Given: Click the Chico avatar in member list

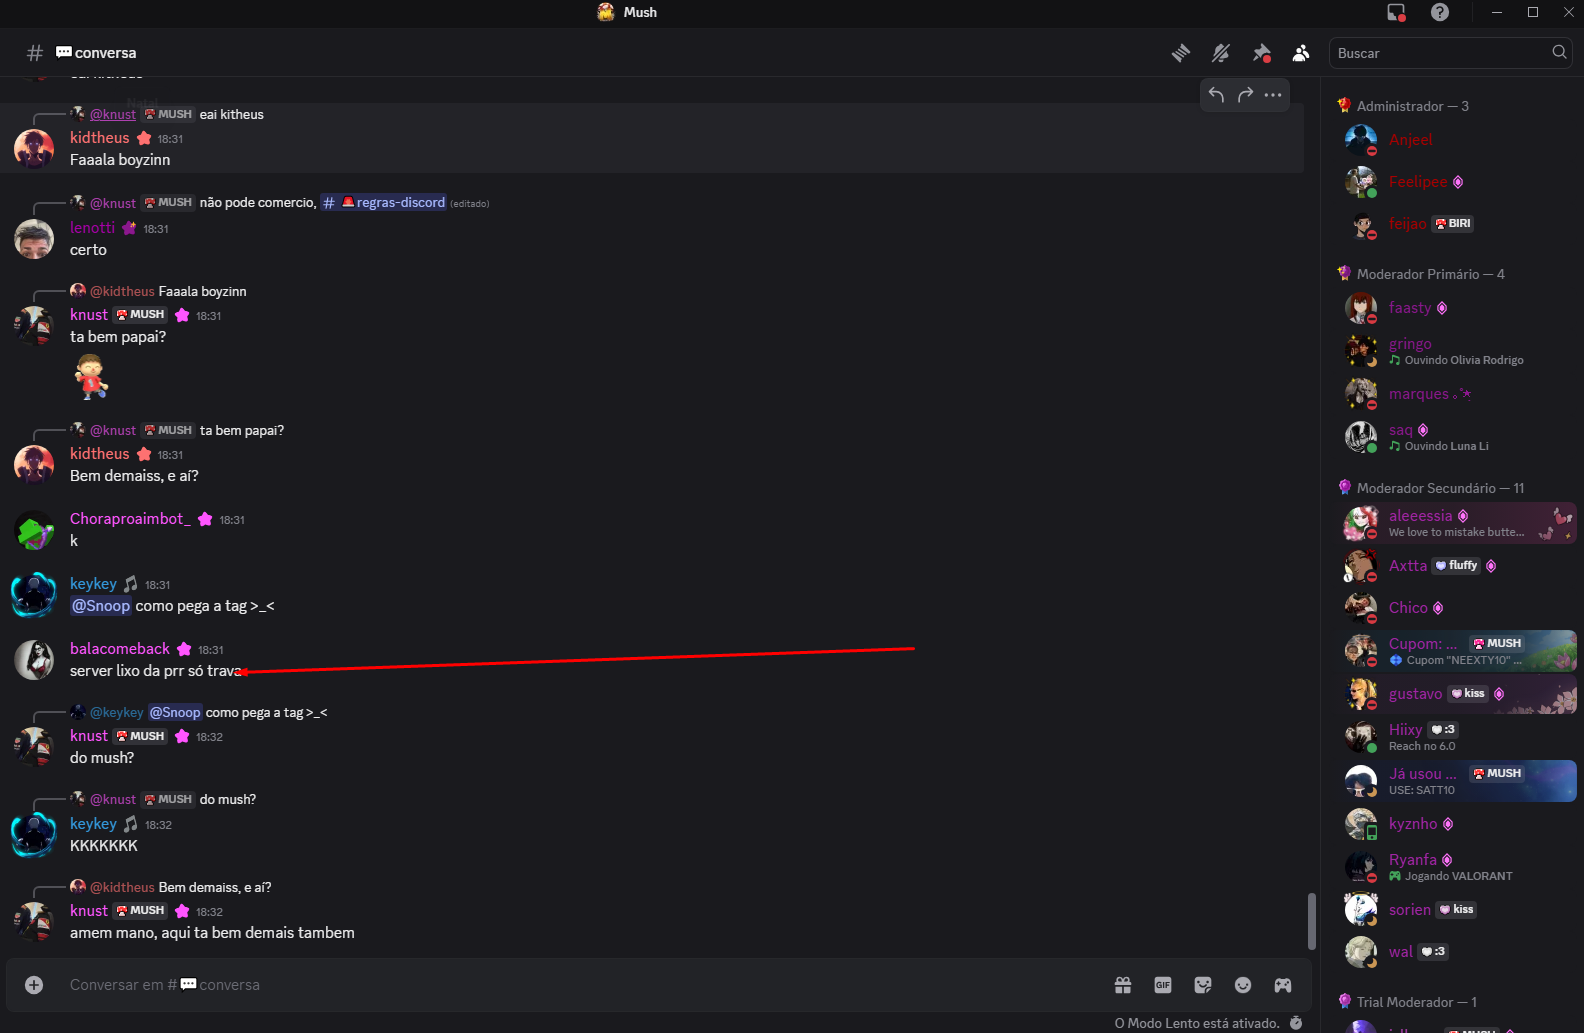Looking at the screenshot, I should pyautogui.click(x=1361, y=608).
